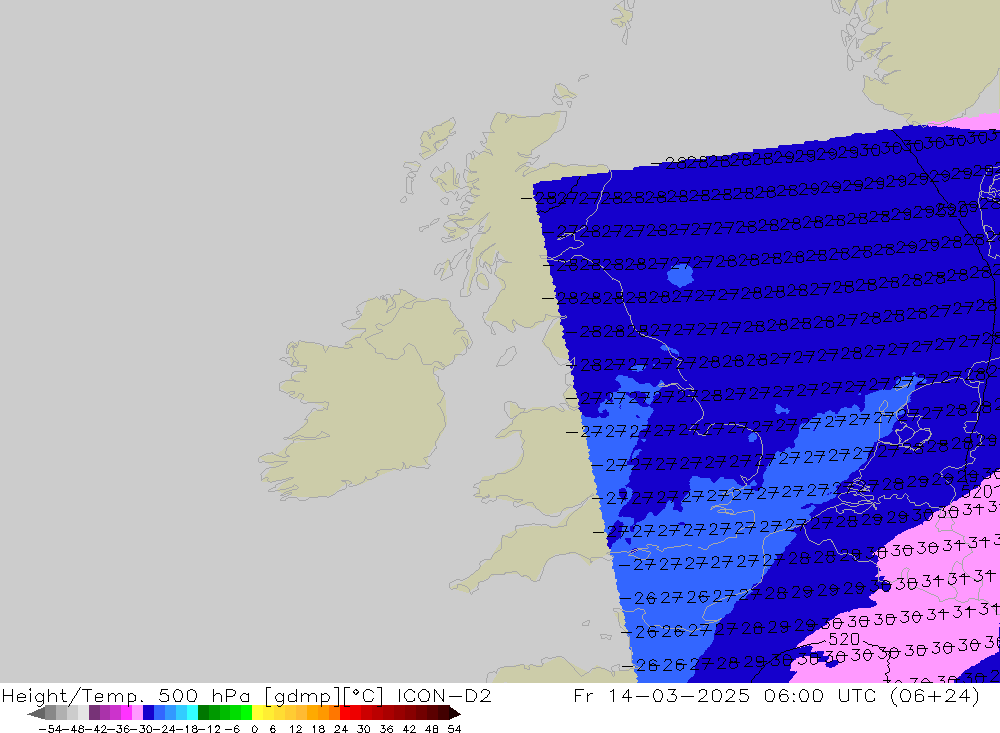Image resolution: width=1000 pixels, height=733 pixels.
Task: Click the legend value '54' at the far end
Action: click(x=454, y=729)
